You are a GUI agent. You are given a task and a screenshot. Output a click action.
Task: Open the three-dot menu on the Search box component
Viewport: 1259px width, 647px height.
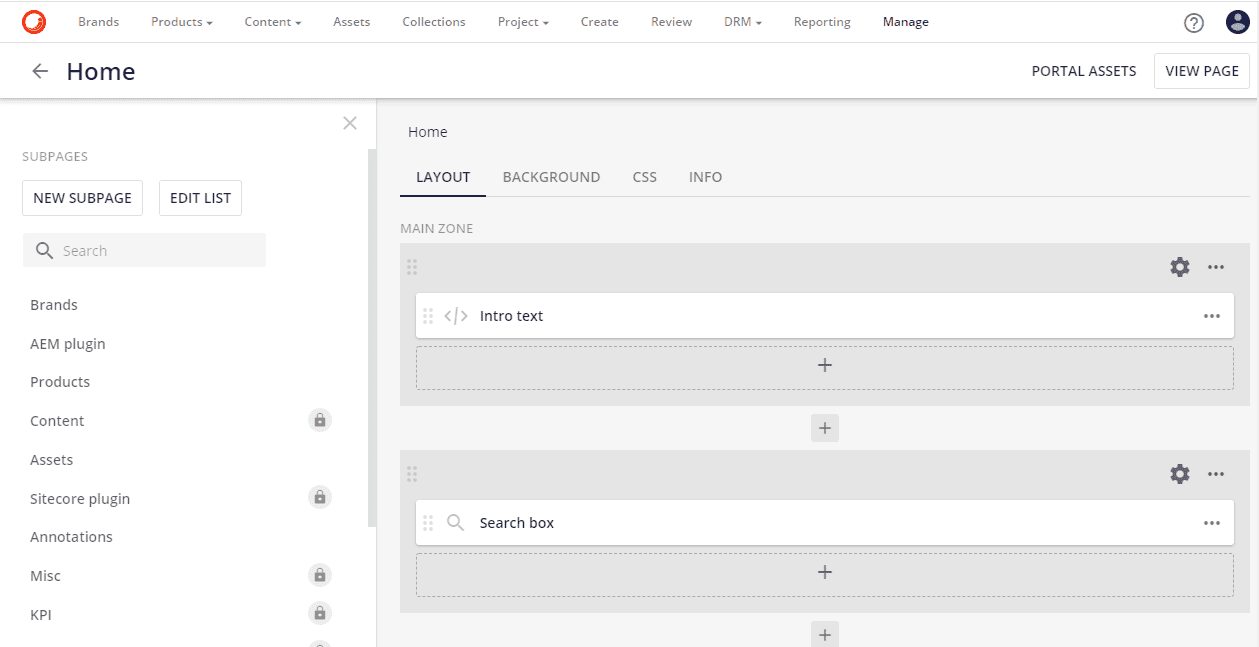coord(1212,523)
